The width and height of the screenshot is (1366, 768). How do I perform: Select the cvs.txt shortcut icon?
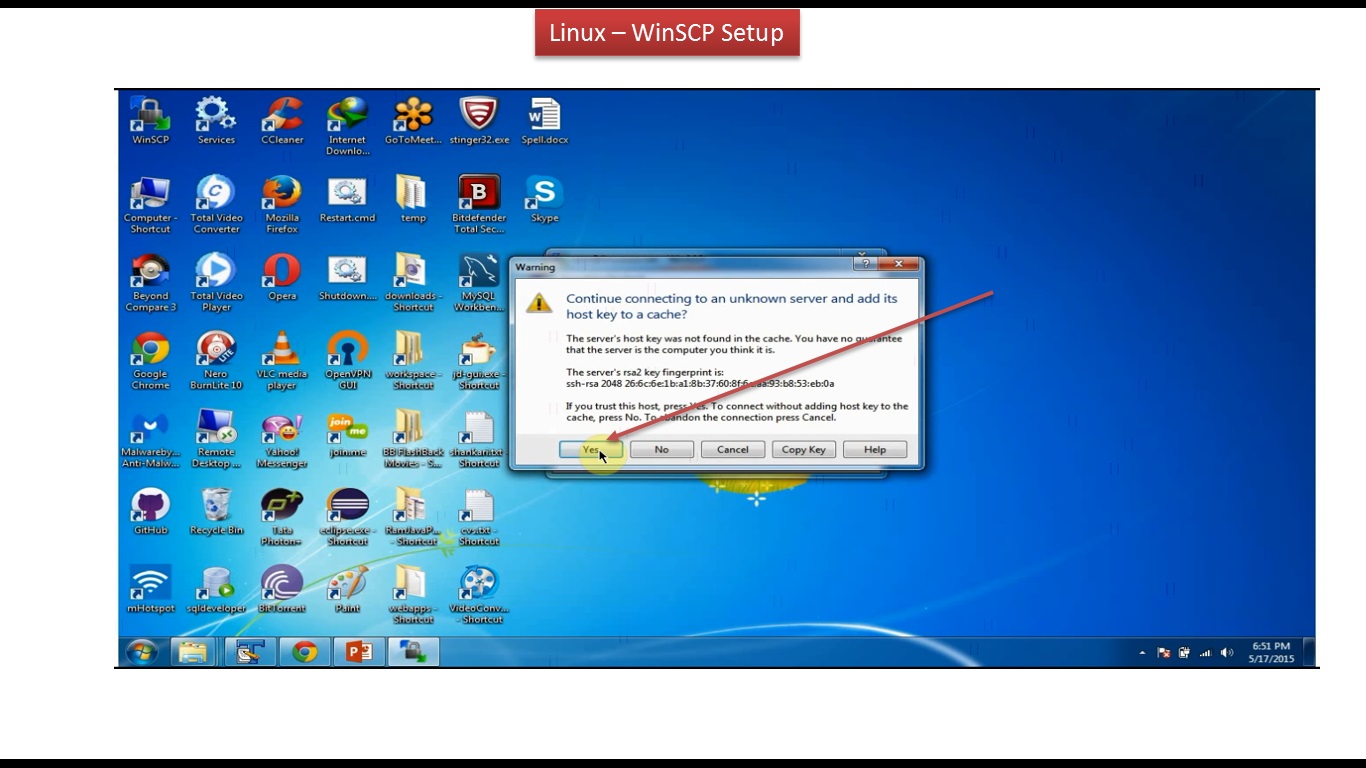479,517
